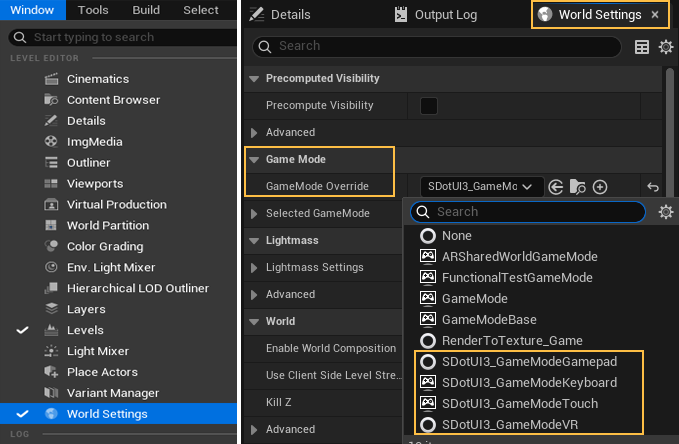Viewport: 679px width, 444px height.
Task: Open the Tools menu
Action: click(x=93, y=10)
